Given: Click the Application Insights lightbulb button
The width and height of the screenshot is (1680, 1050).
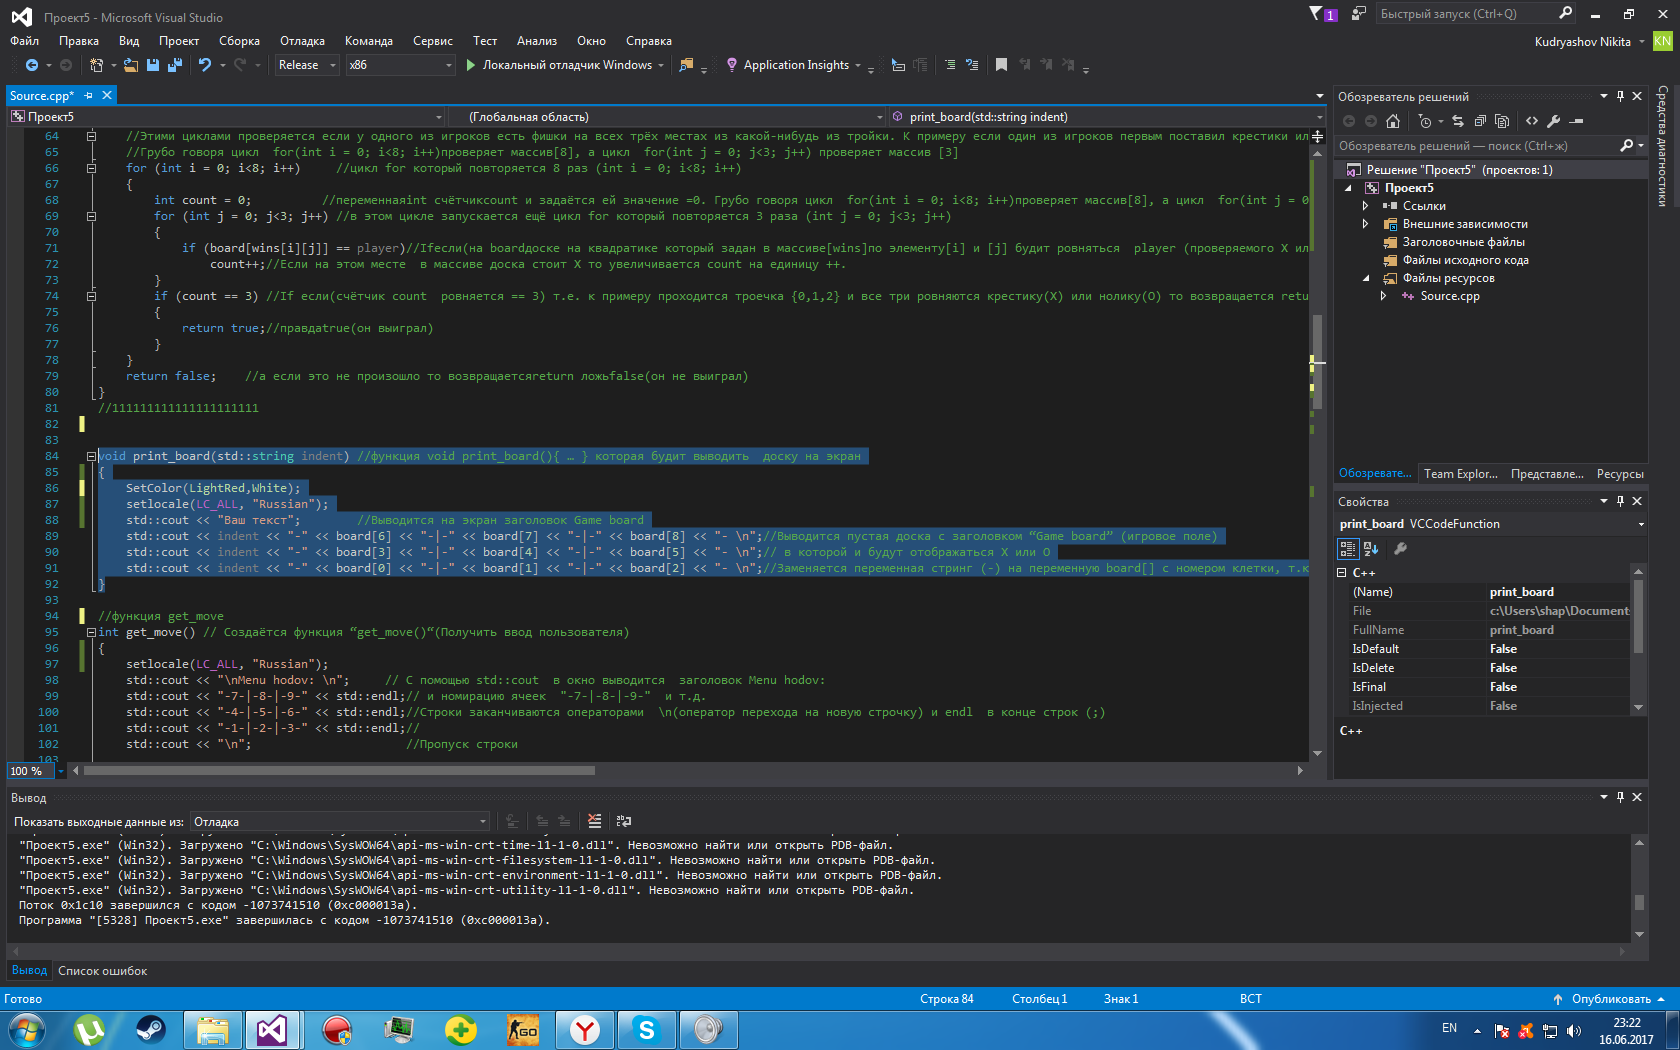Looking at the screenshot, I should 788,65.
